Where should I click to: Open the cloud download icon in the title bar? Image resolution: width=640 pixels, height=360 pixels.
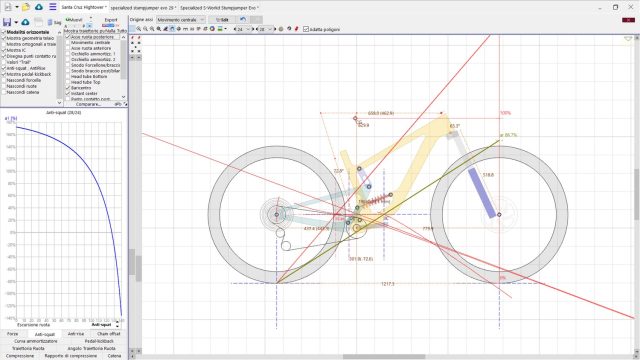tap(39, 7)
